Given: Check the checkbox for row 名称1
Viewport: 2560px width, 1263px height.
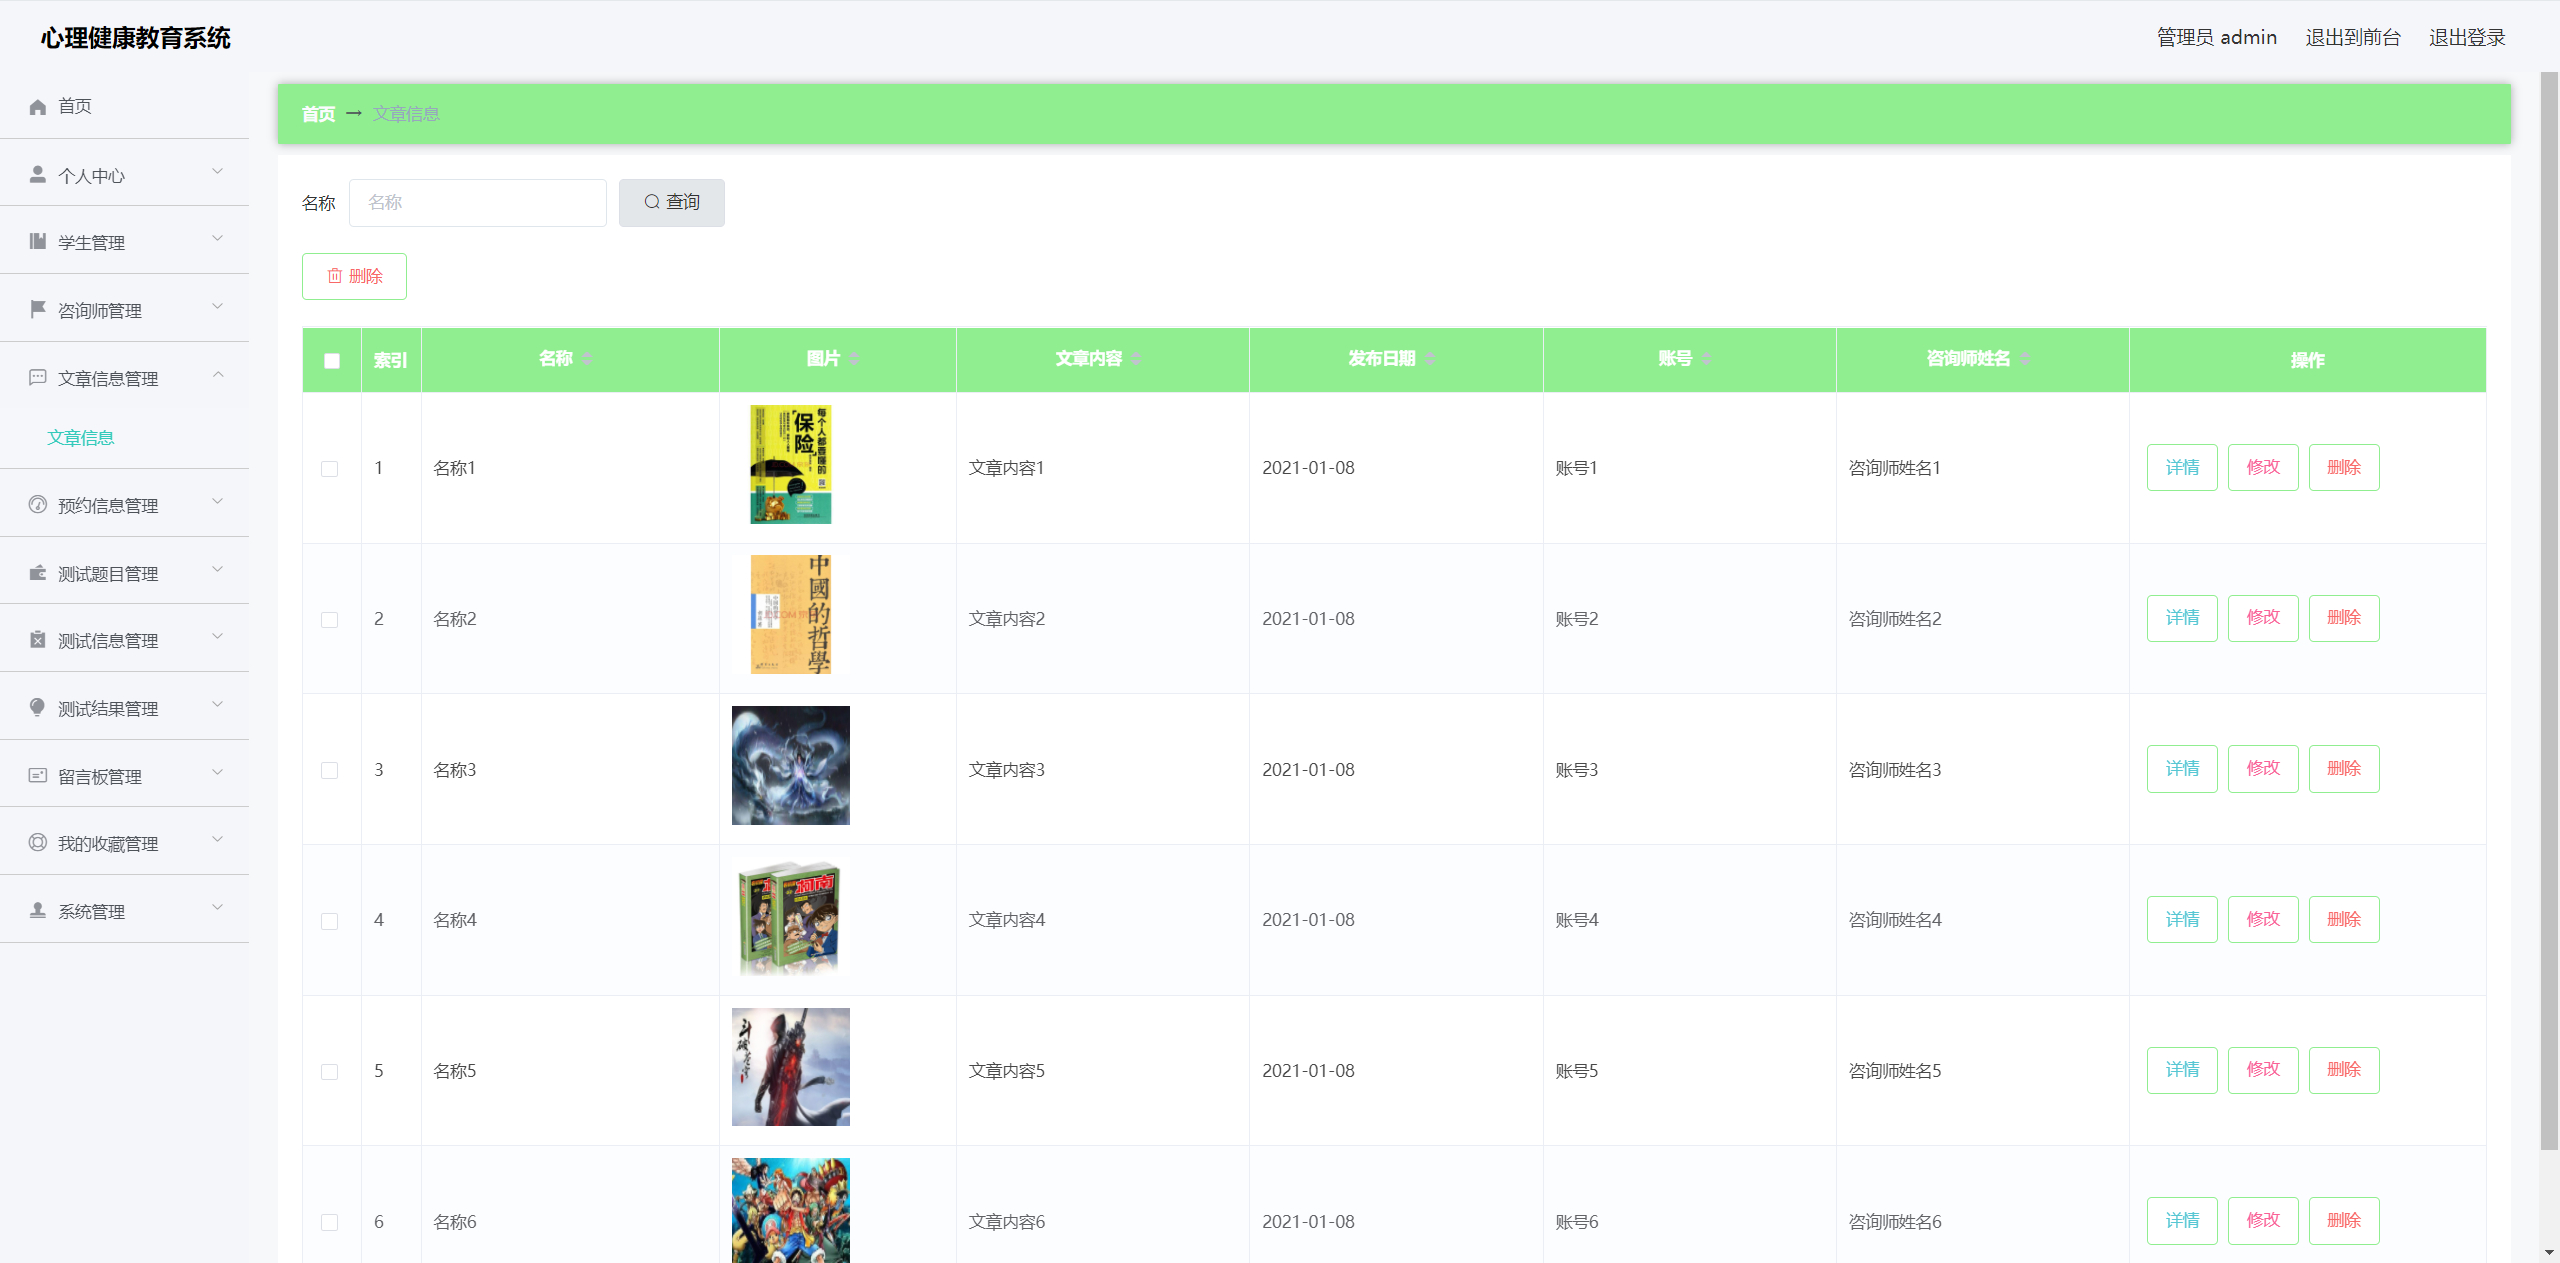Looking at the screenshot, I should (329, 469).
